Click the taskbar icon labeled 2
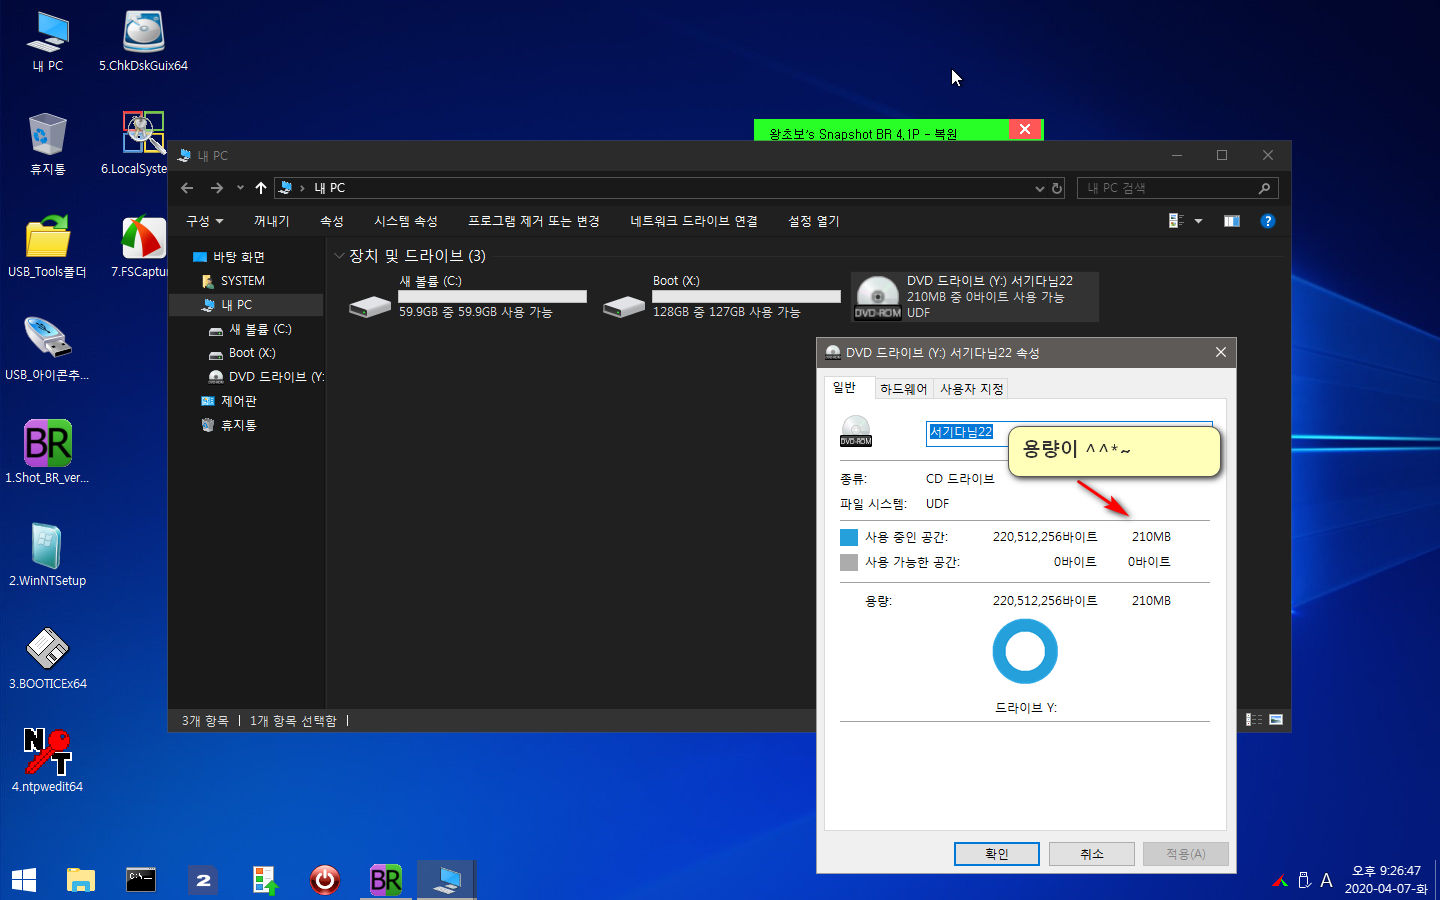The image size is (1440, 900). (202, 880)
